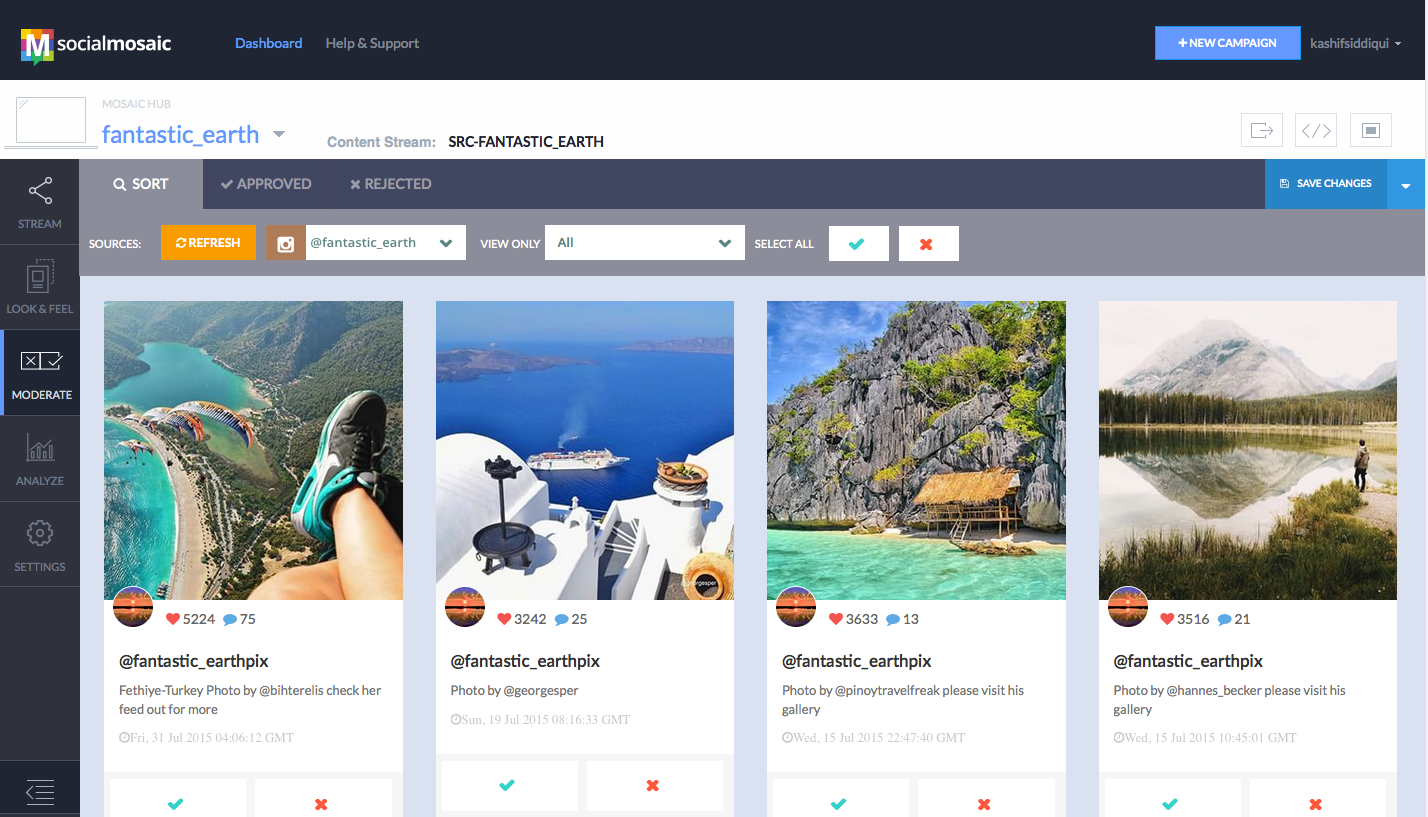The height and width of the screenshot is (817, 1428).
Task: Click the export stream icon
Action: 1261,130
